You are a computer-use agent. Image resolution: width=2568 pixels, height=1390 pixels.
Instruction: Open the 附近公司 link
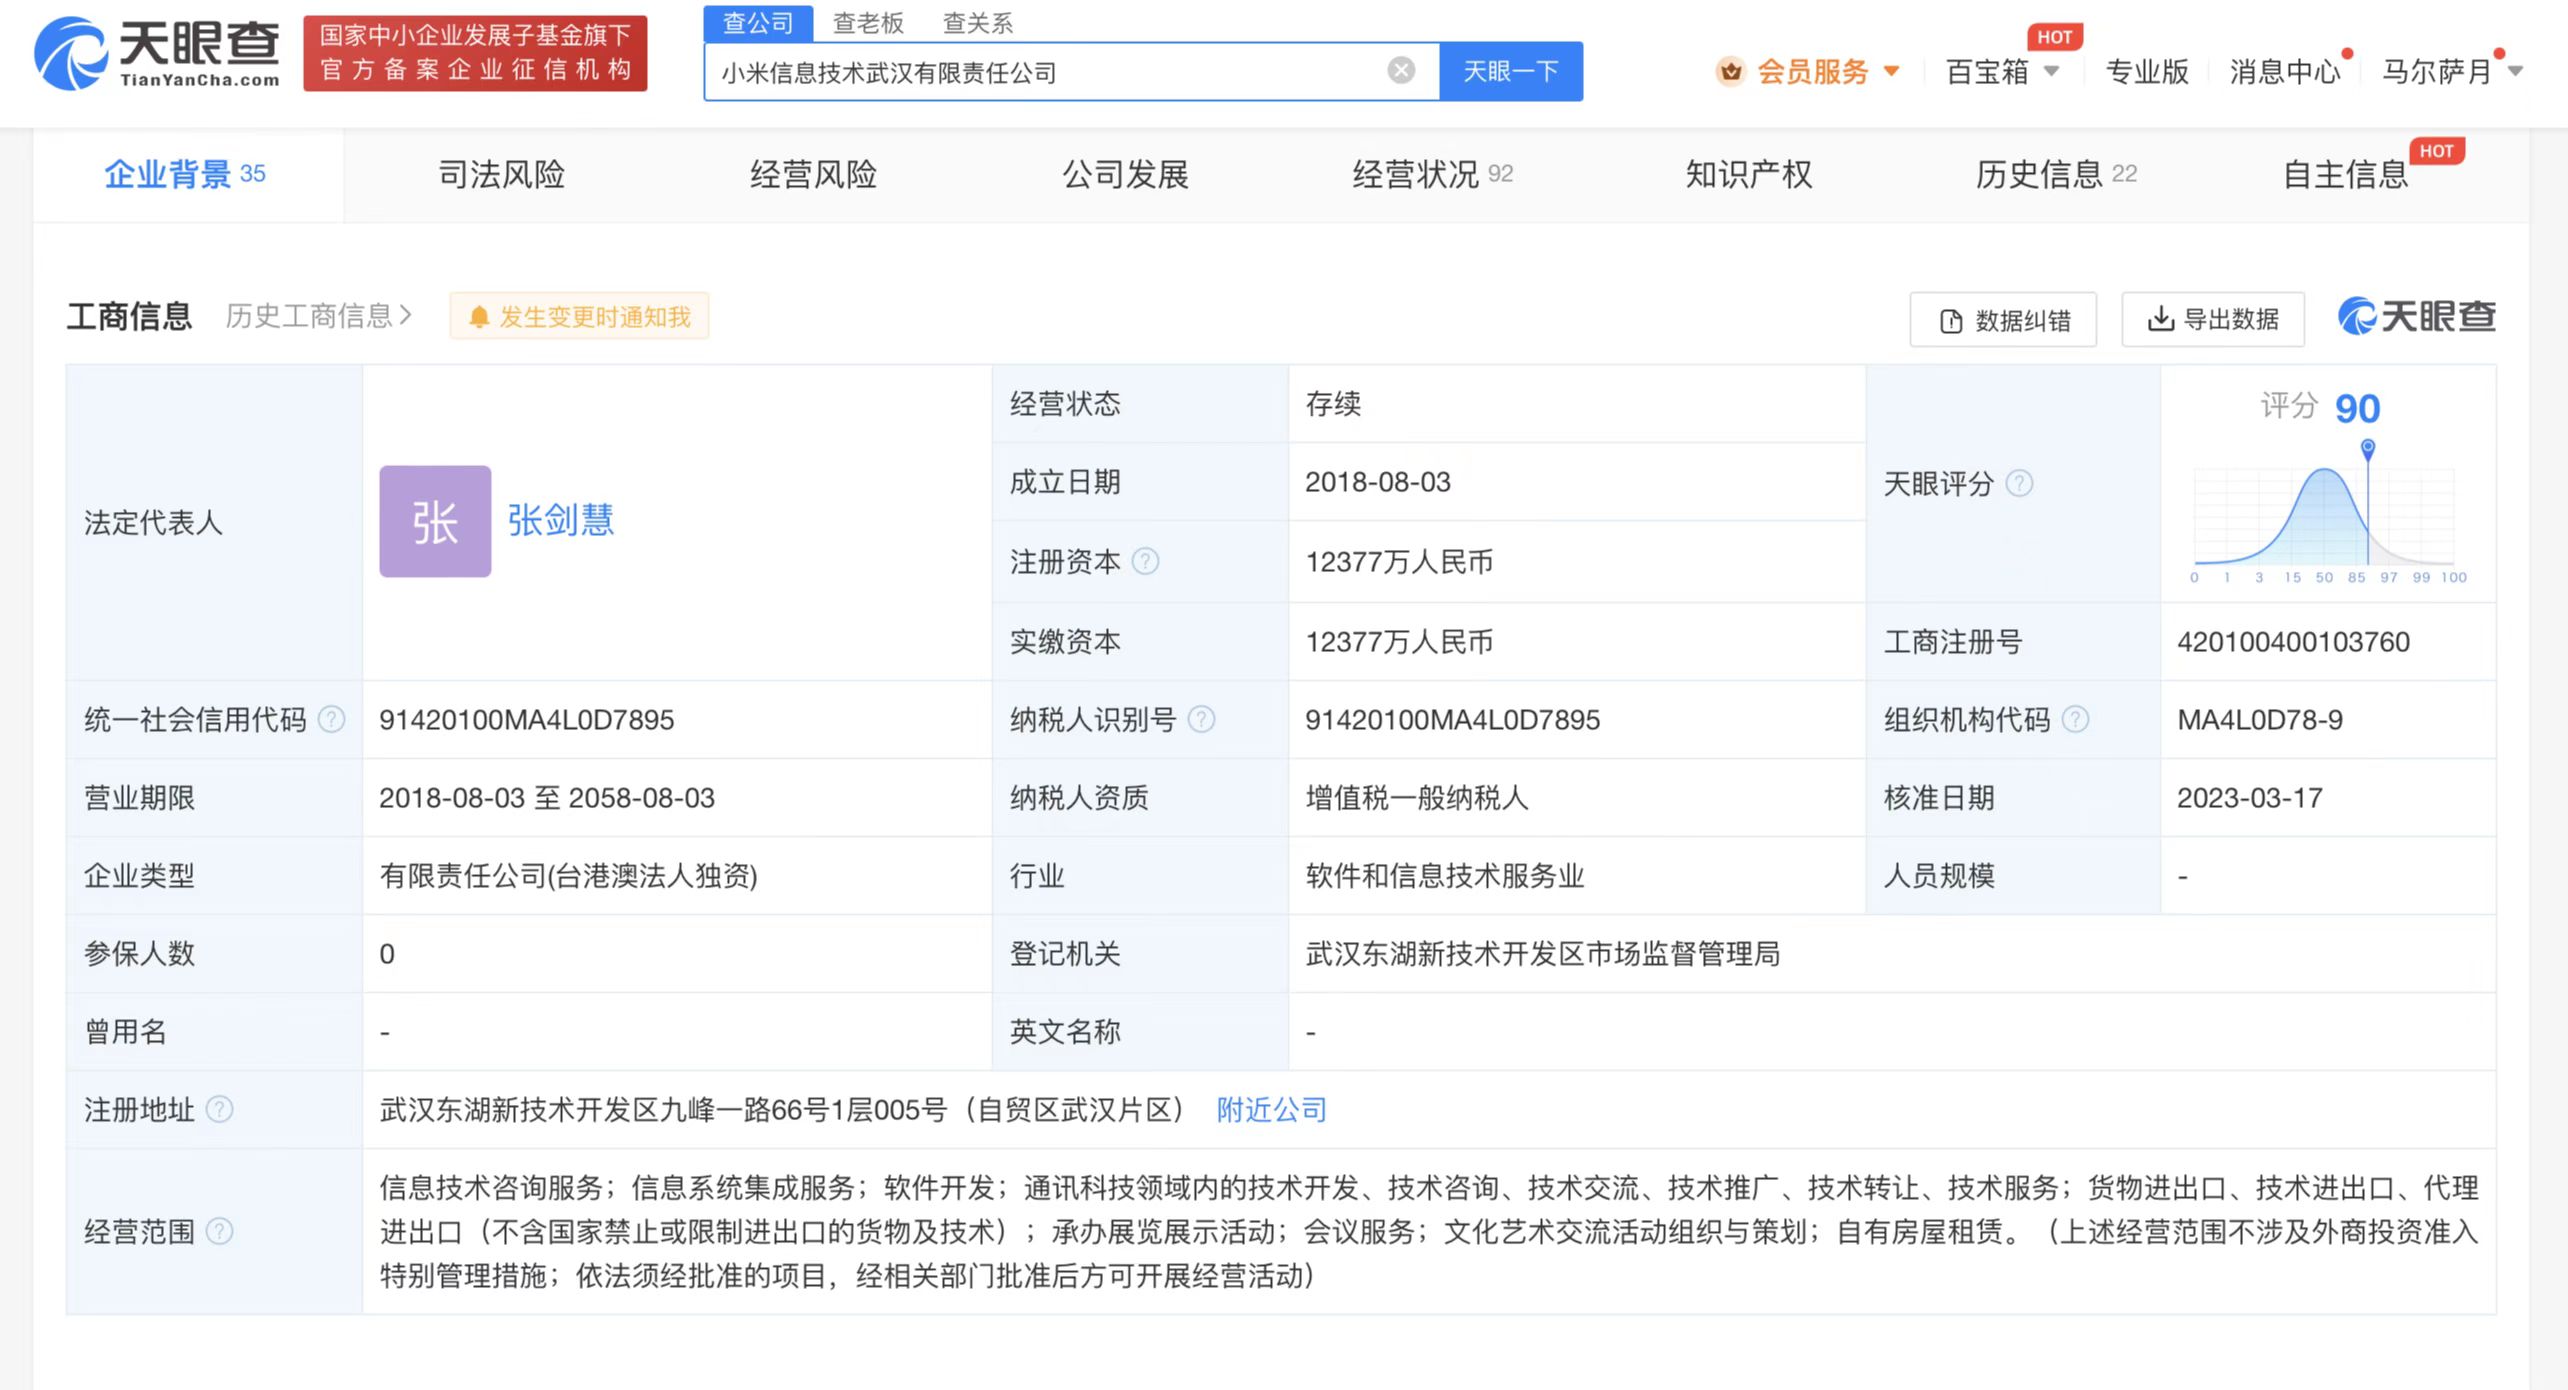1271,1109
